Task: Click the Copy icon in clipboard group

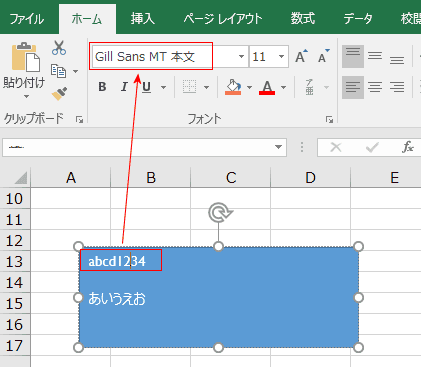Action: click(59, 71)
